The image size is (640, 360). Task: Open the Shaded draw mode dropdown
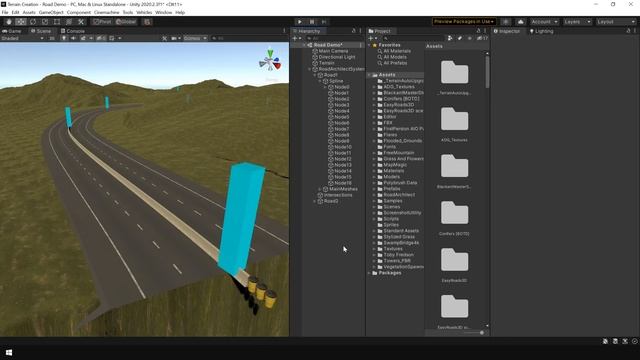[22, 38]
